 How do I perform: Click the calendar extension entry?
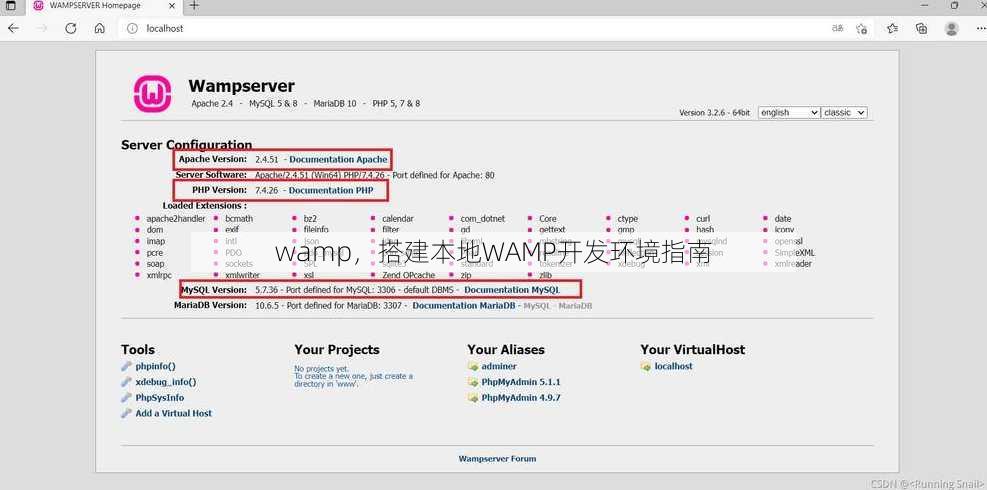(x=398, y=219)
